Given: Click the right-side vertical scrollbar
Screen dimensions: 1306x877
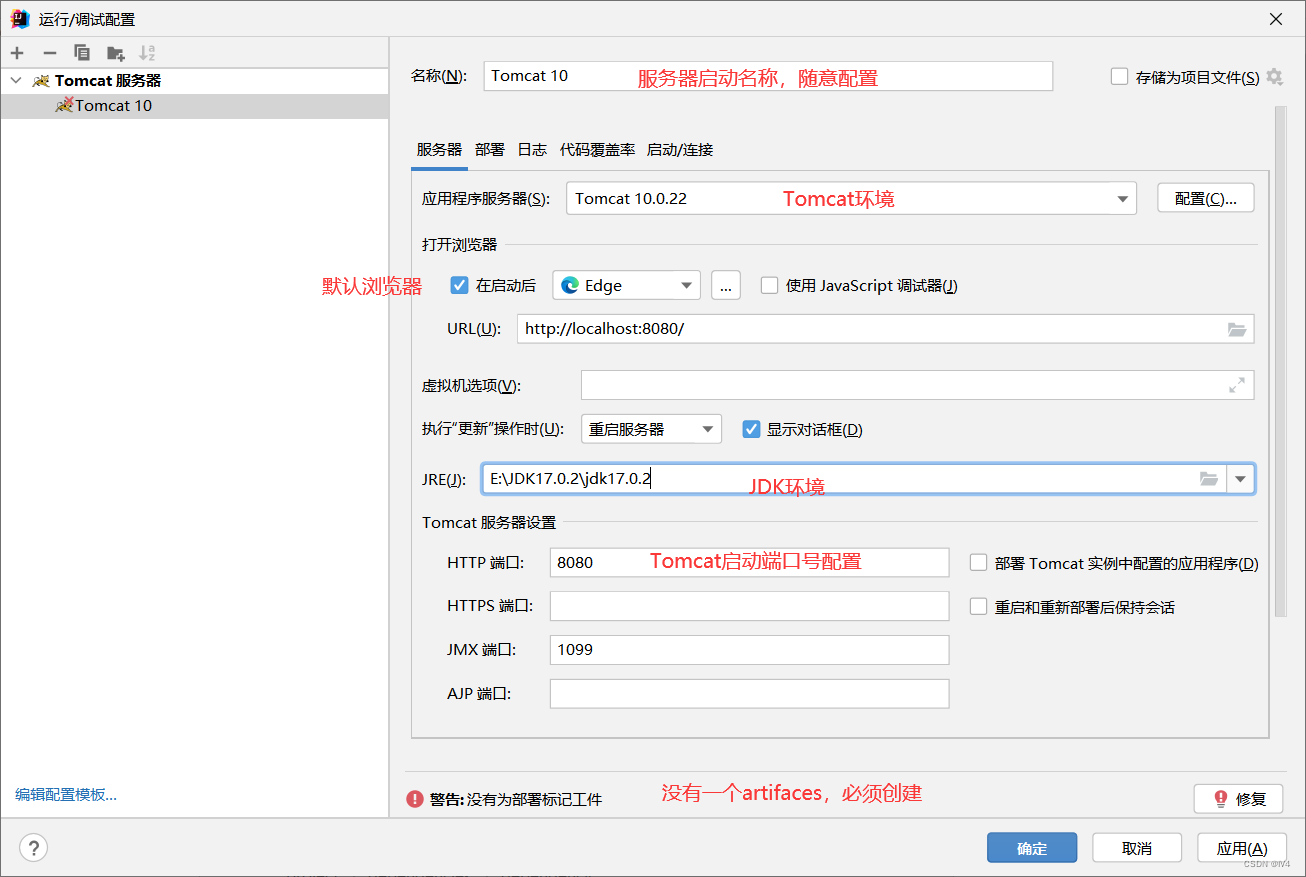Looking at the screenshot, I should pyautogui.click(x=1279, y=361).
